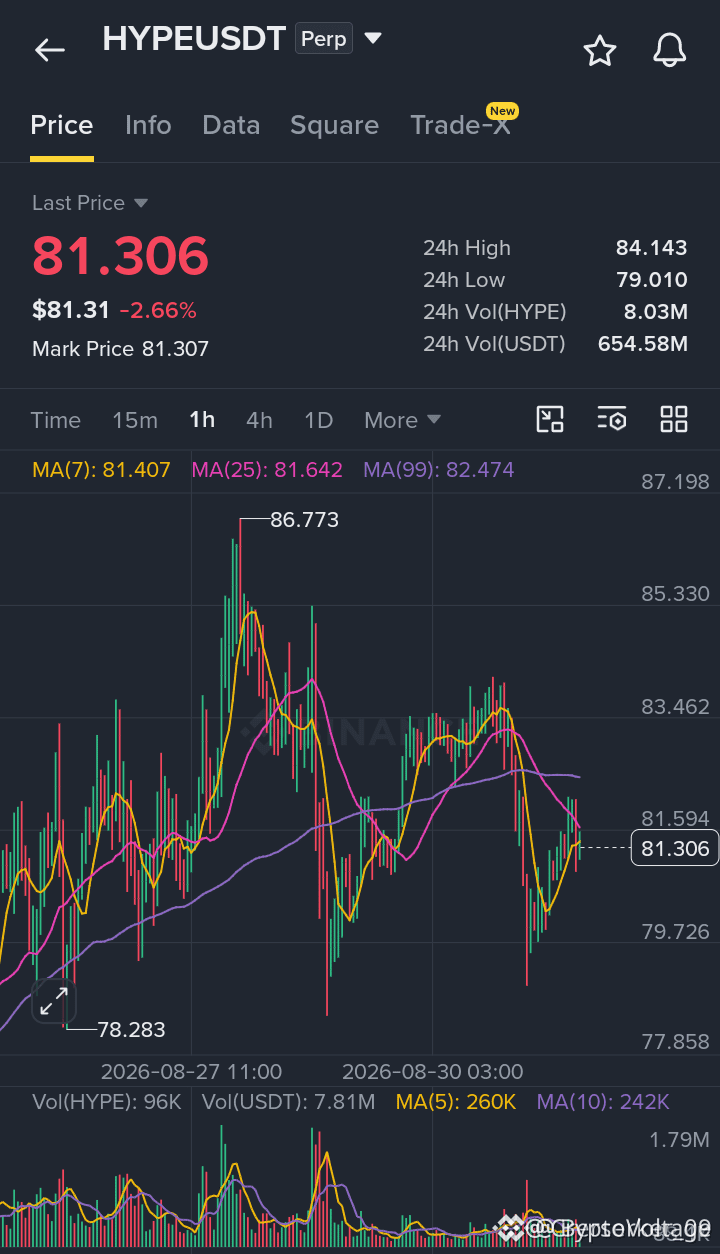Select the 1D chart interval
This screenshot has width=720, height=1254.
click(318, 420)
